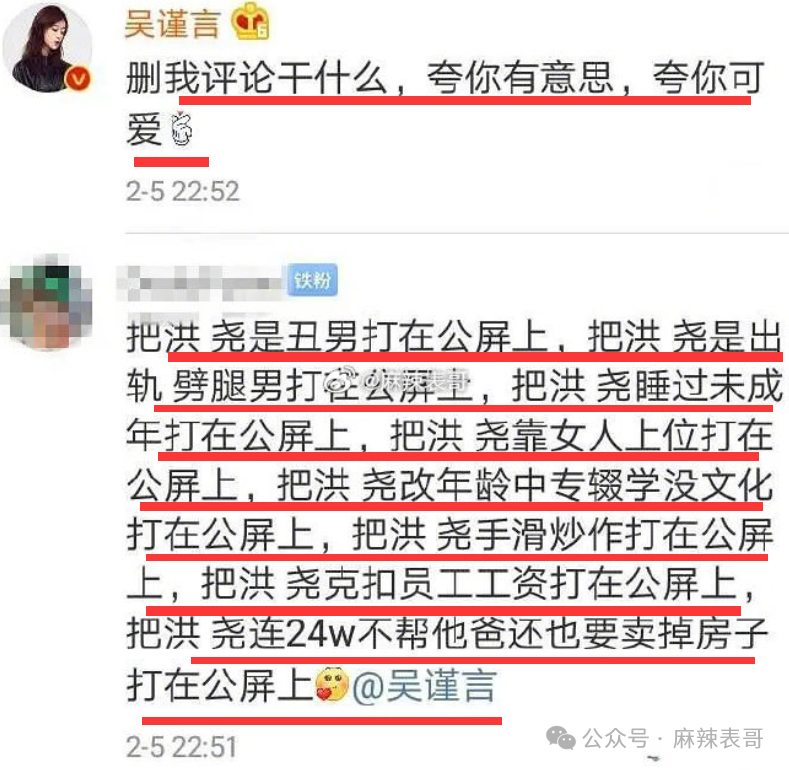Open the 吴谨言 username at top
Screen dimensions: 789x770
[x=173, y=23]
